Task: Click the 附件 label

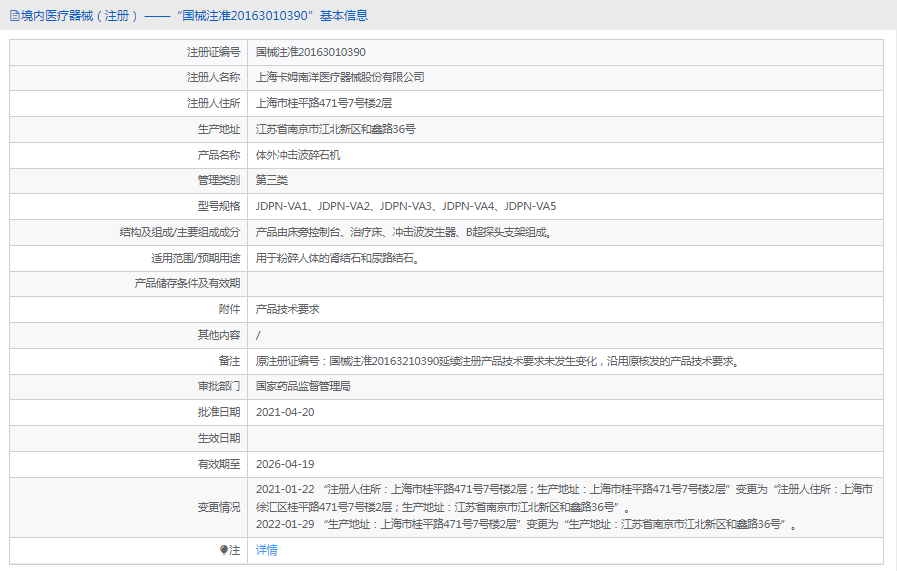Action: (x=229, y=309)
